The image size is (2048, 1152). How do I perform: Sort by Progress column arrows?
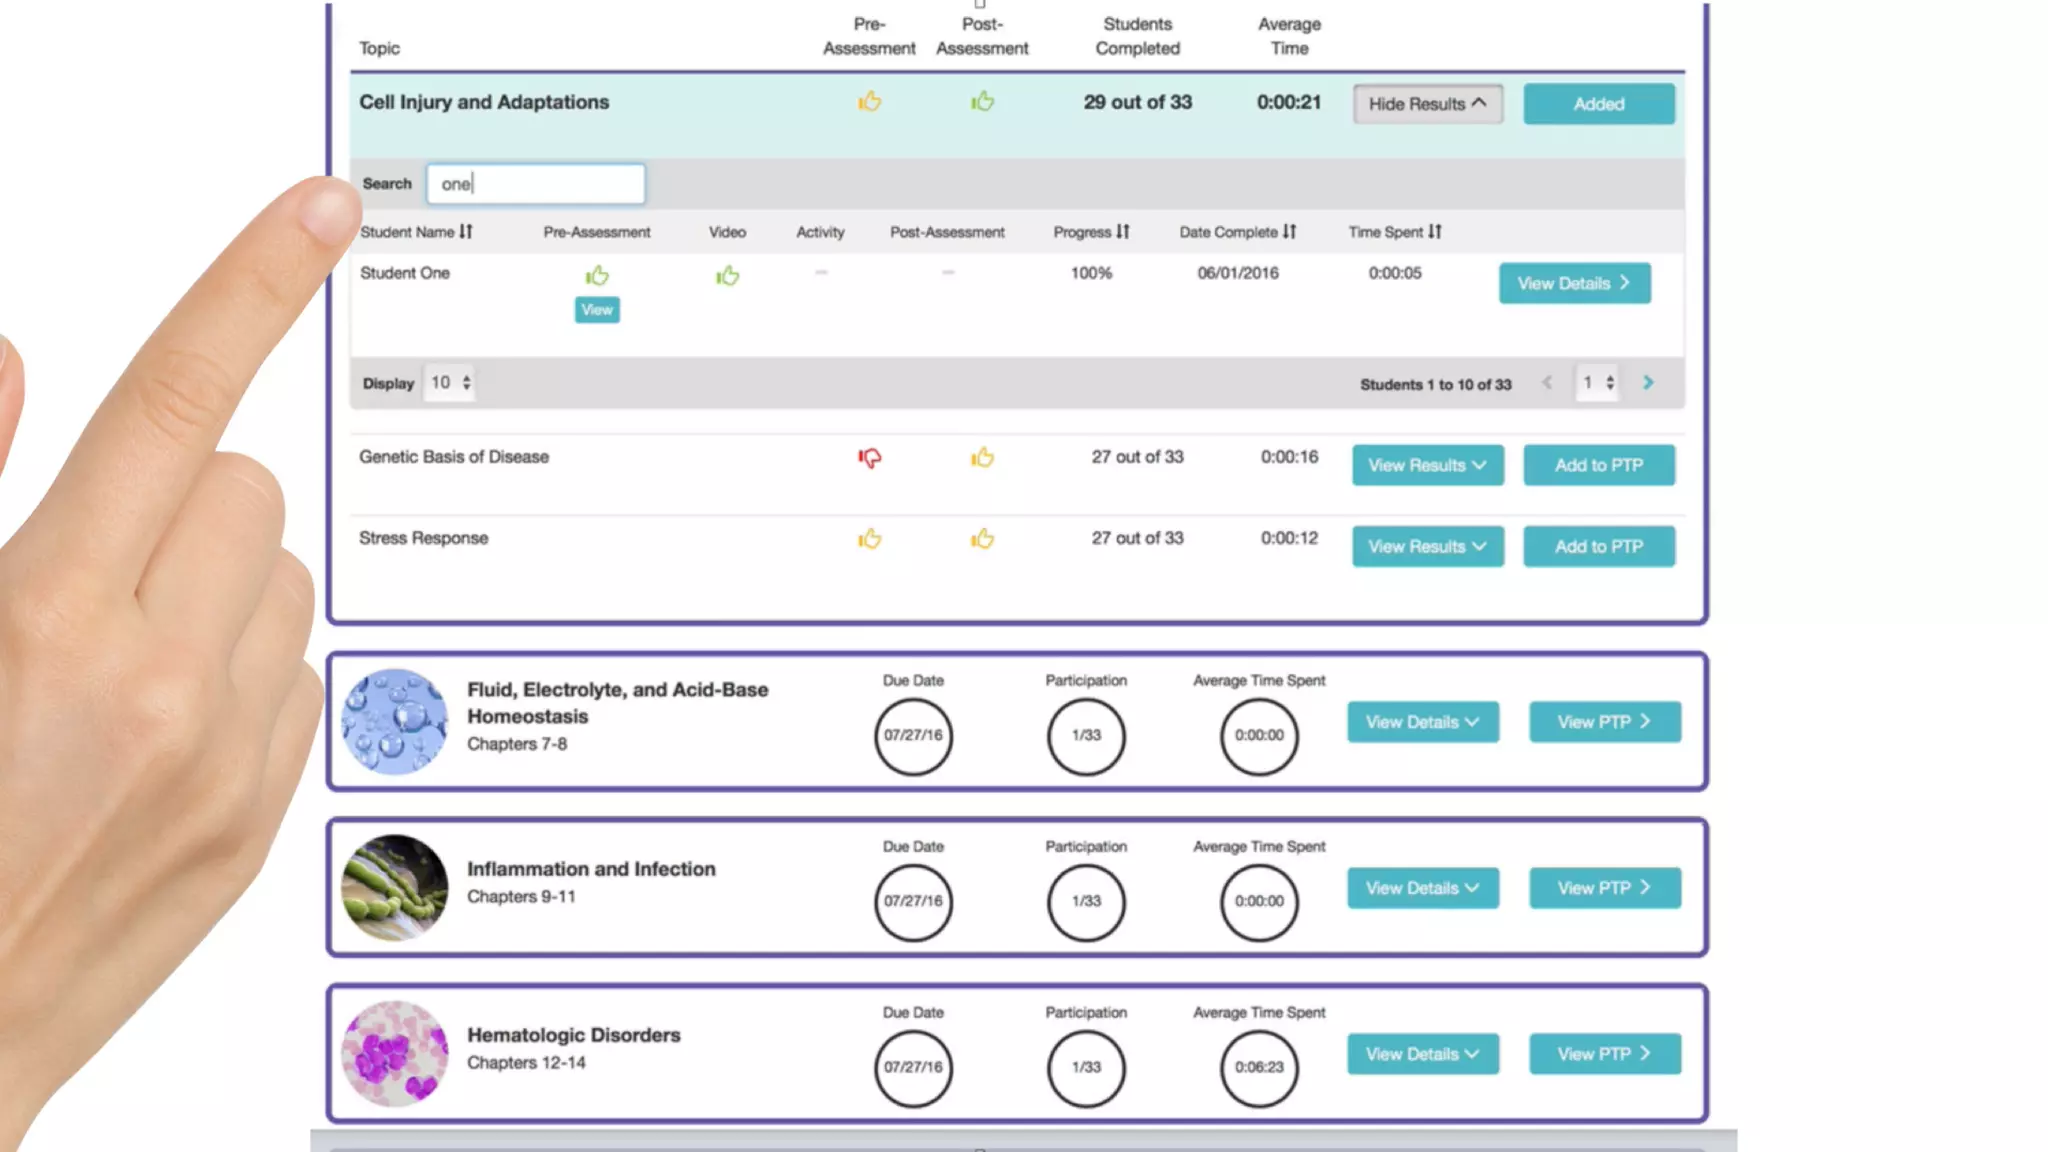[1123, 232]
